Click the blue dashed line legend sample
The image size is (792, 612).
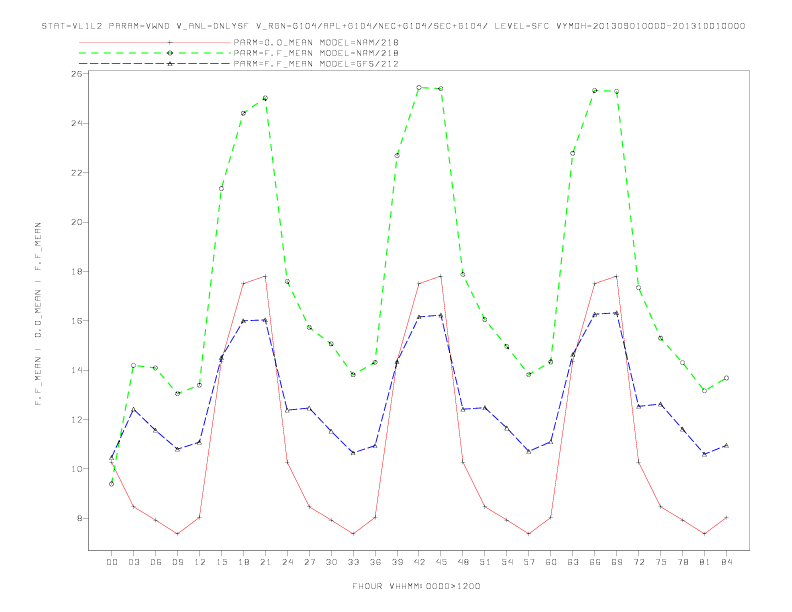pyautogui.click(x=155, y=64)
